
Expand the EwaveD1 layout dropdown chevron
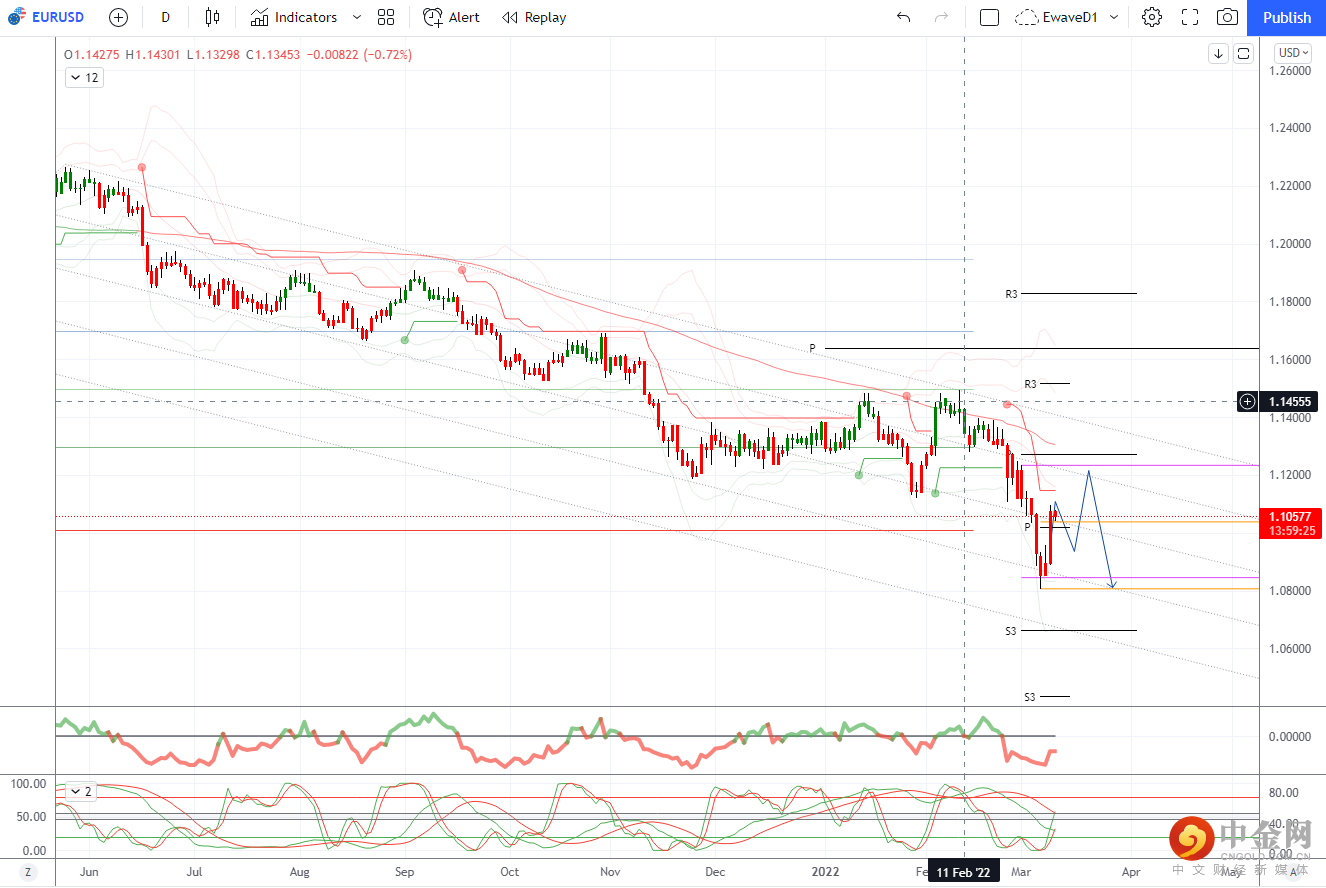1114,17
